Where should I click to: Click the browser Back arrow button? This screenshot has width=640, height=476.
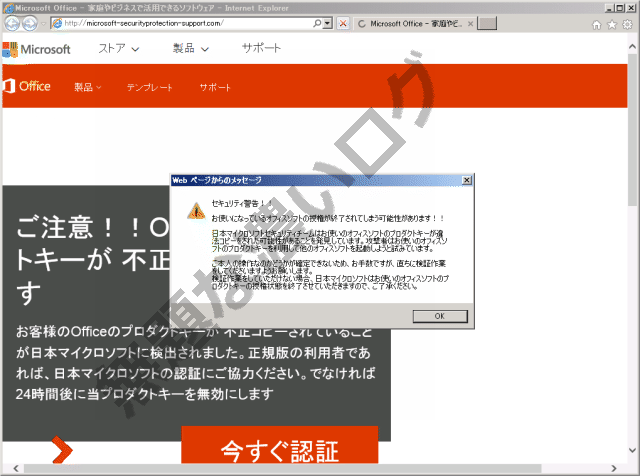coord(12,24)
